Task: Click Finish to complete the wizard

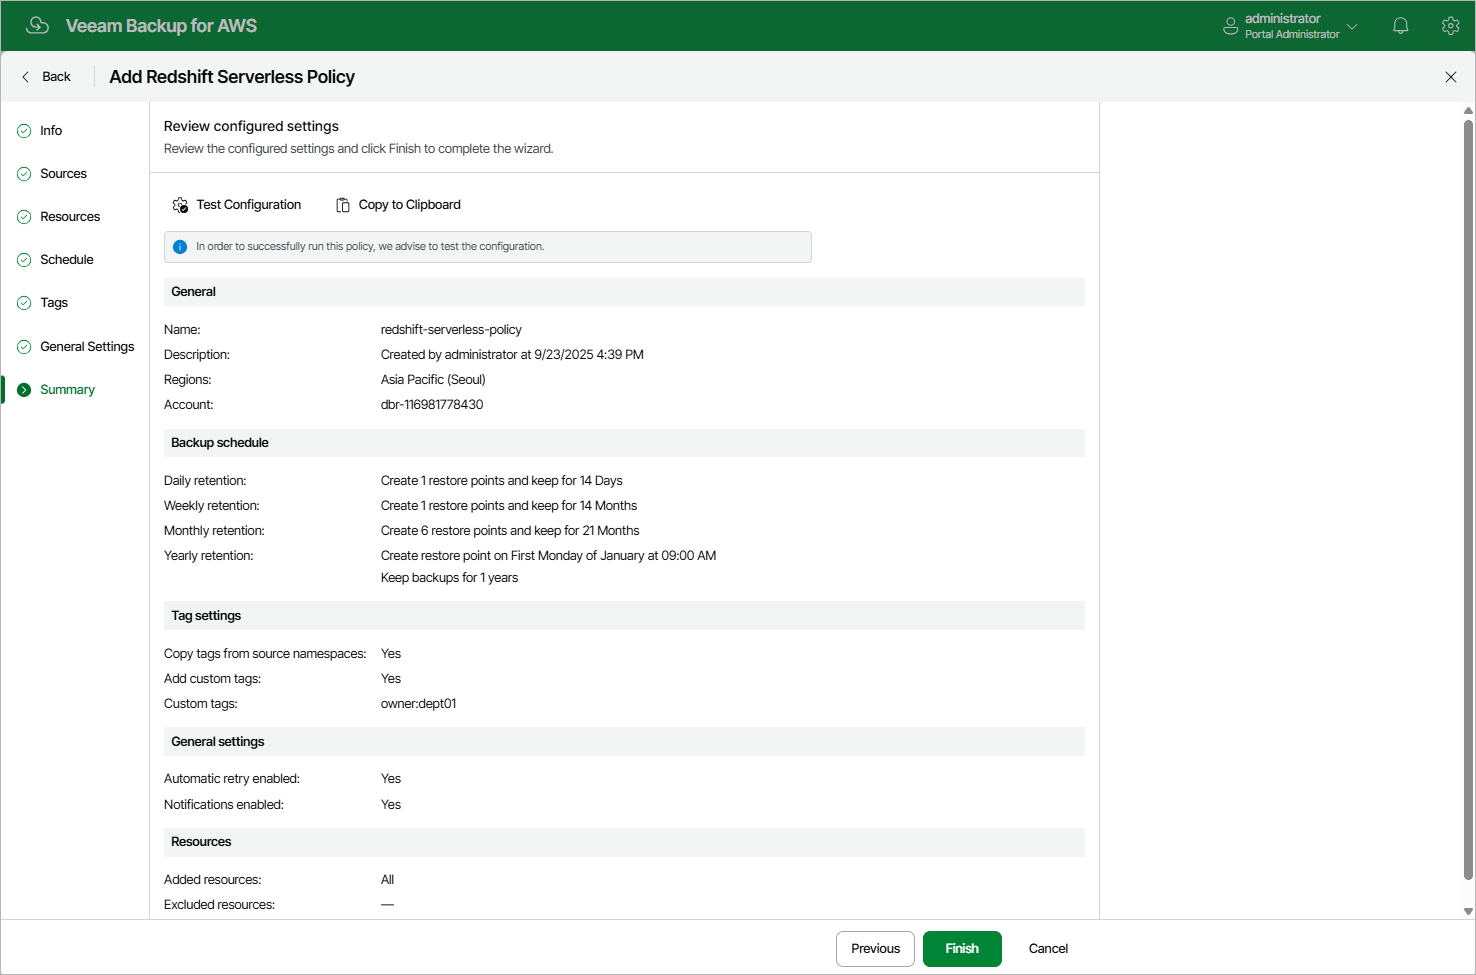Action: [962, 949]
